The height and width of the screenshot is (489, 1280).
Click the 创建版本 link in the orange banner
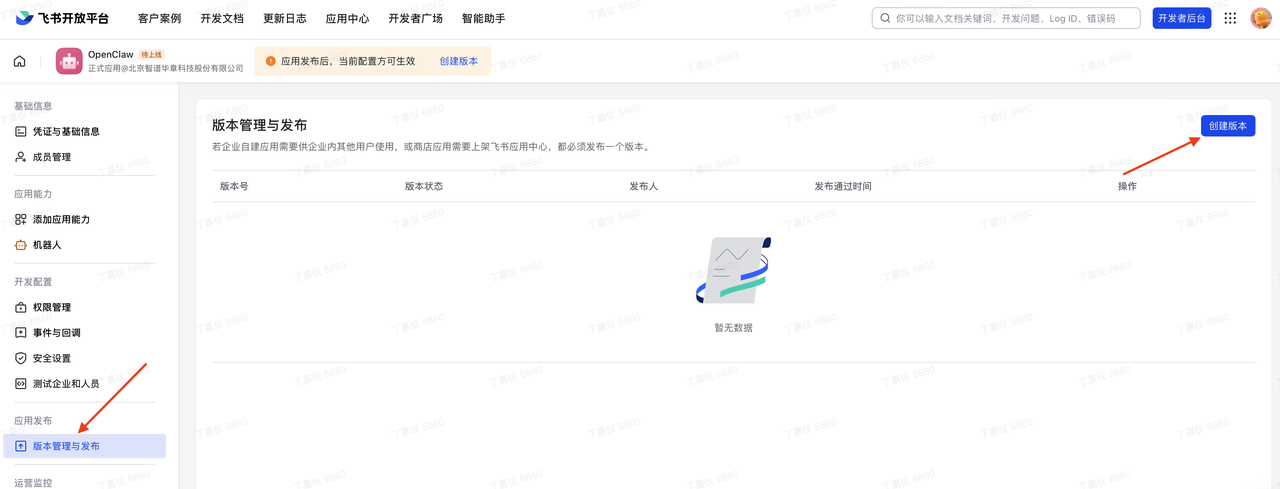[458, 61]
